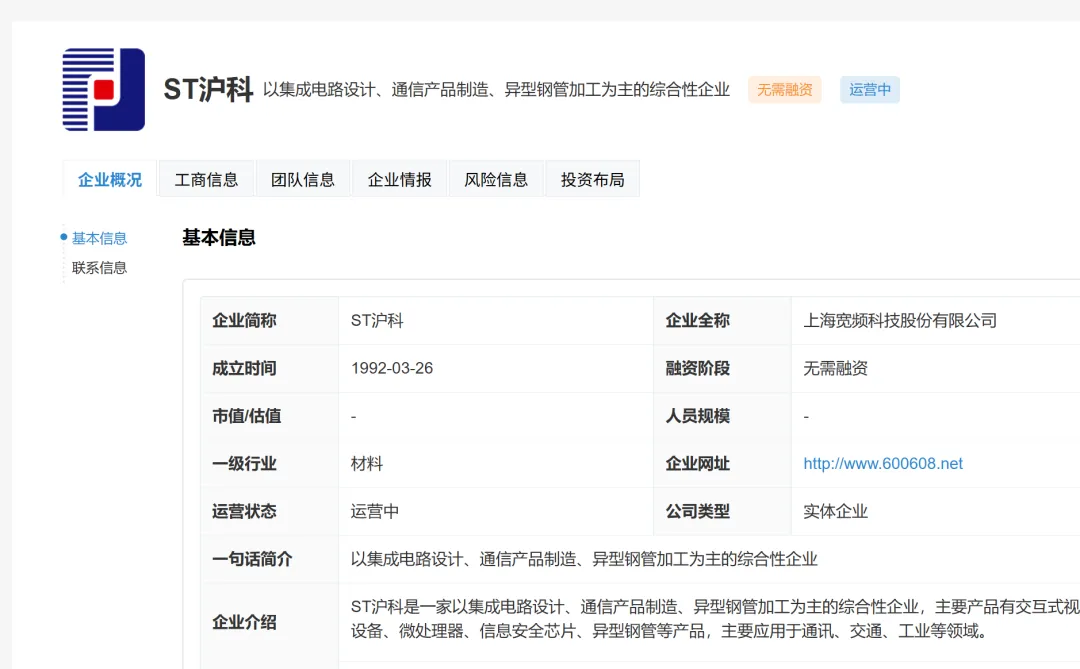The image size is (1080, 669).
Task: Click the 无需融资 orange tag
Action: 785,90
